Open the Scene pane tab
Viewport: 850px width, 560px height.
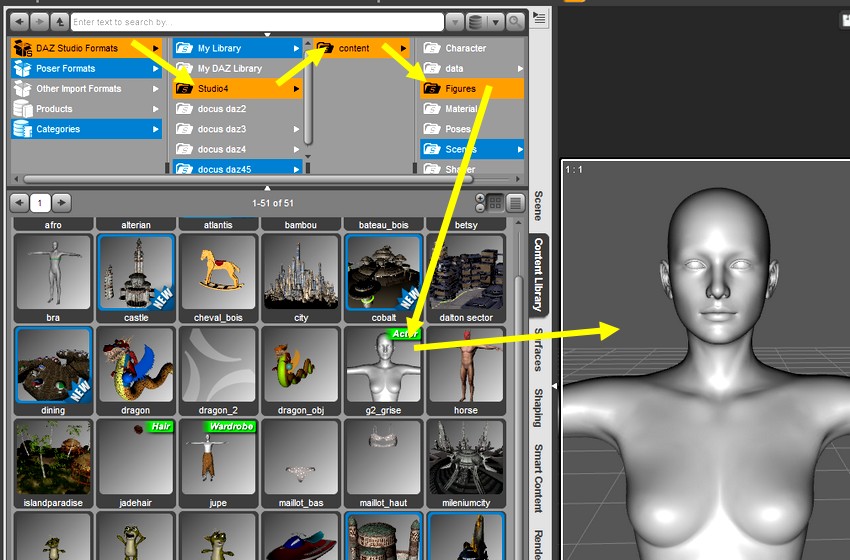coord(538,206)
